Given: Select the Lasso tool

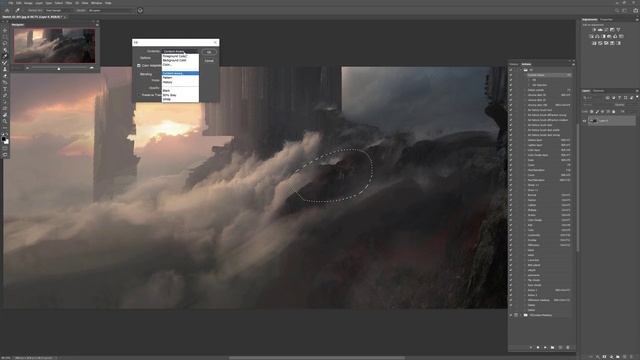Looking at the screenshot, I should coord(5,43).
